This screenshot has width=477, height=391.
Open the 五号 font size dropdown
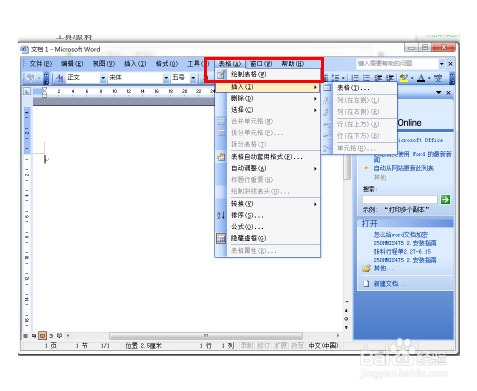click(x=193, y=78)
